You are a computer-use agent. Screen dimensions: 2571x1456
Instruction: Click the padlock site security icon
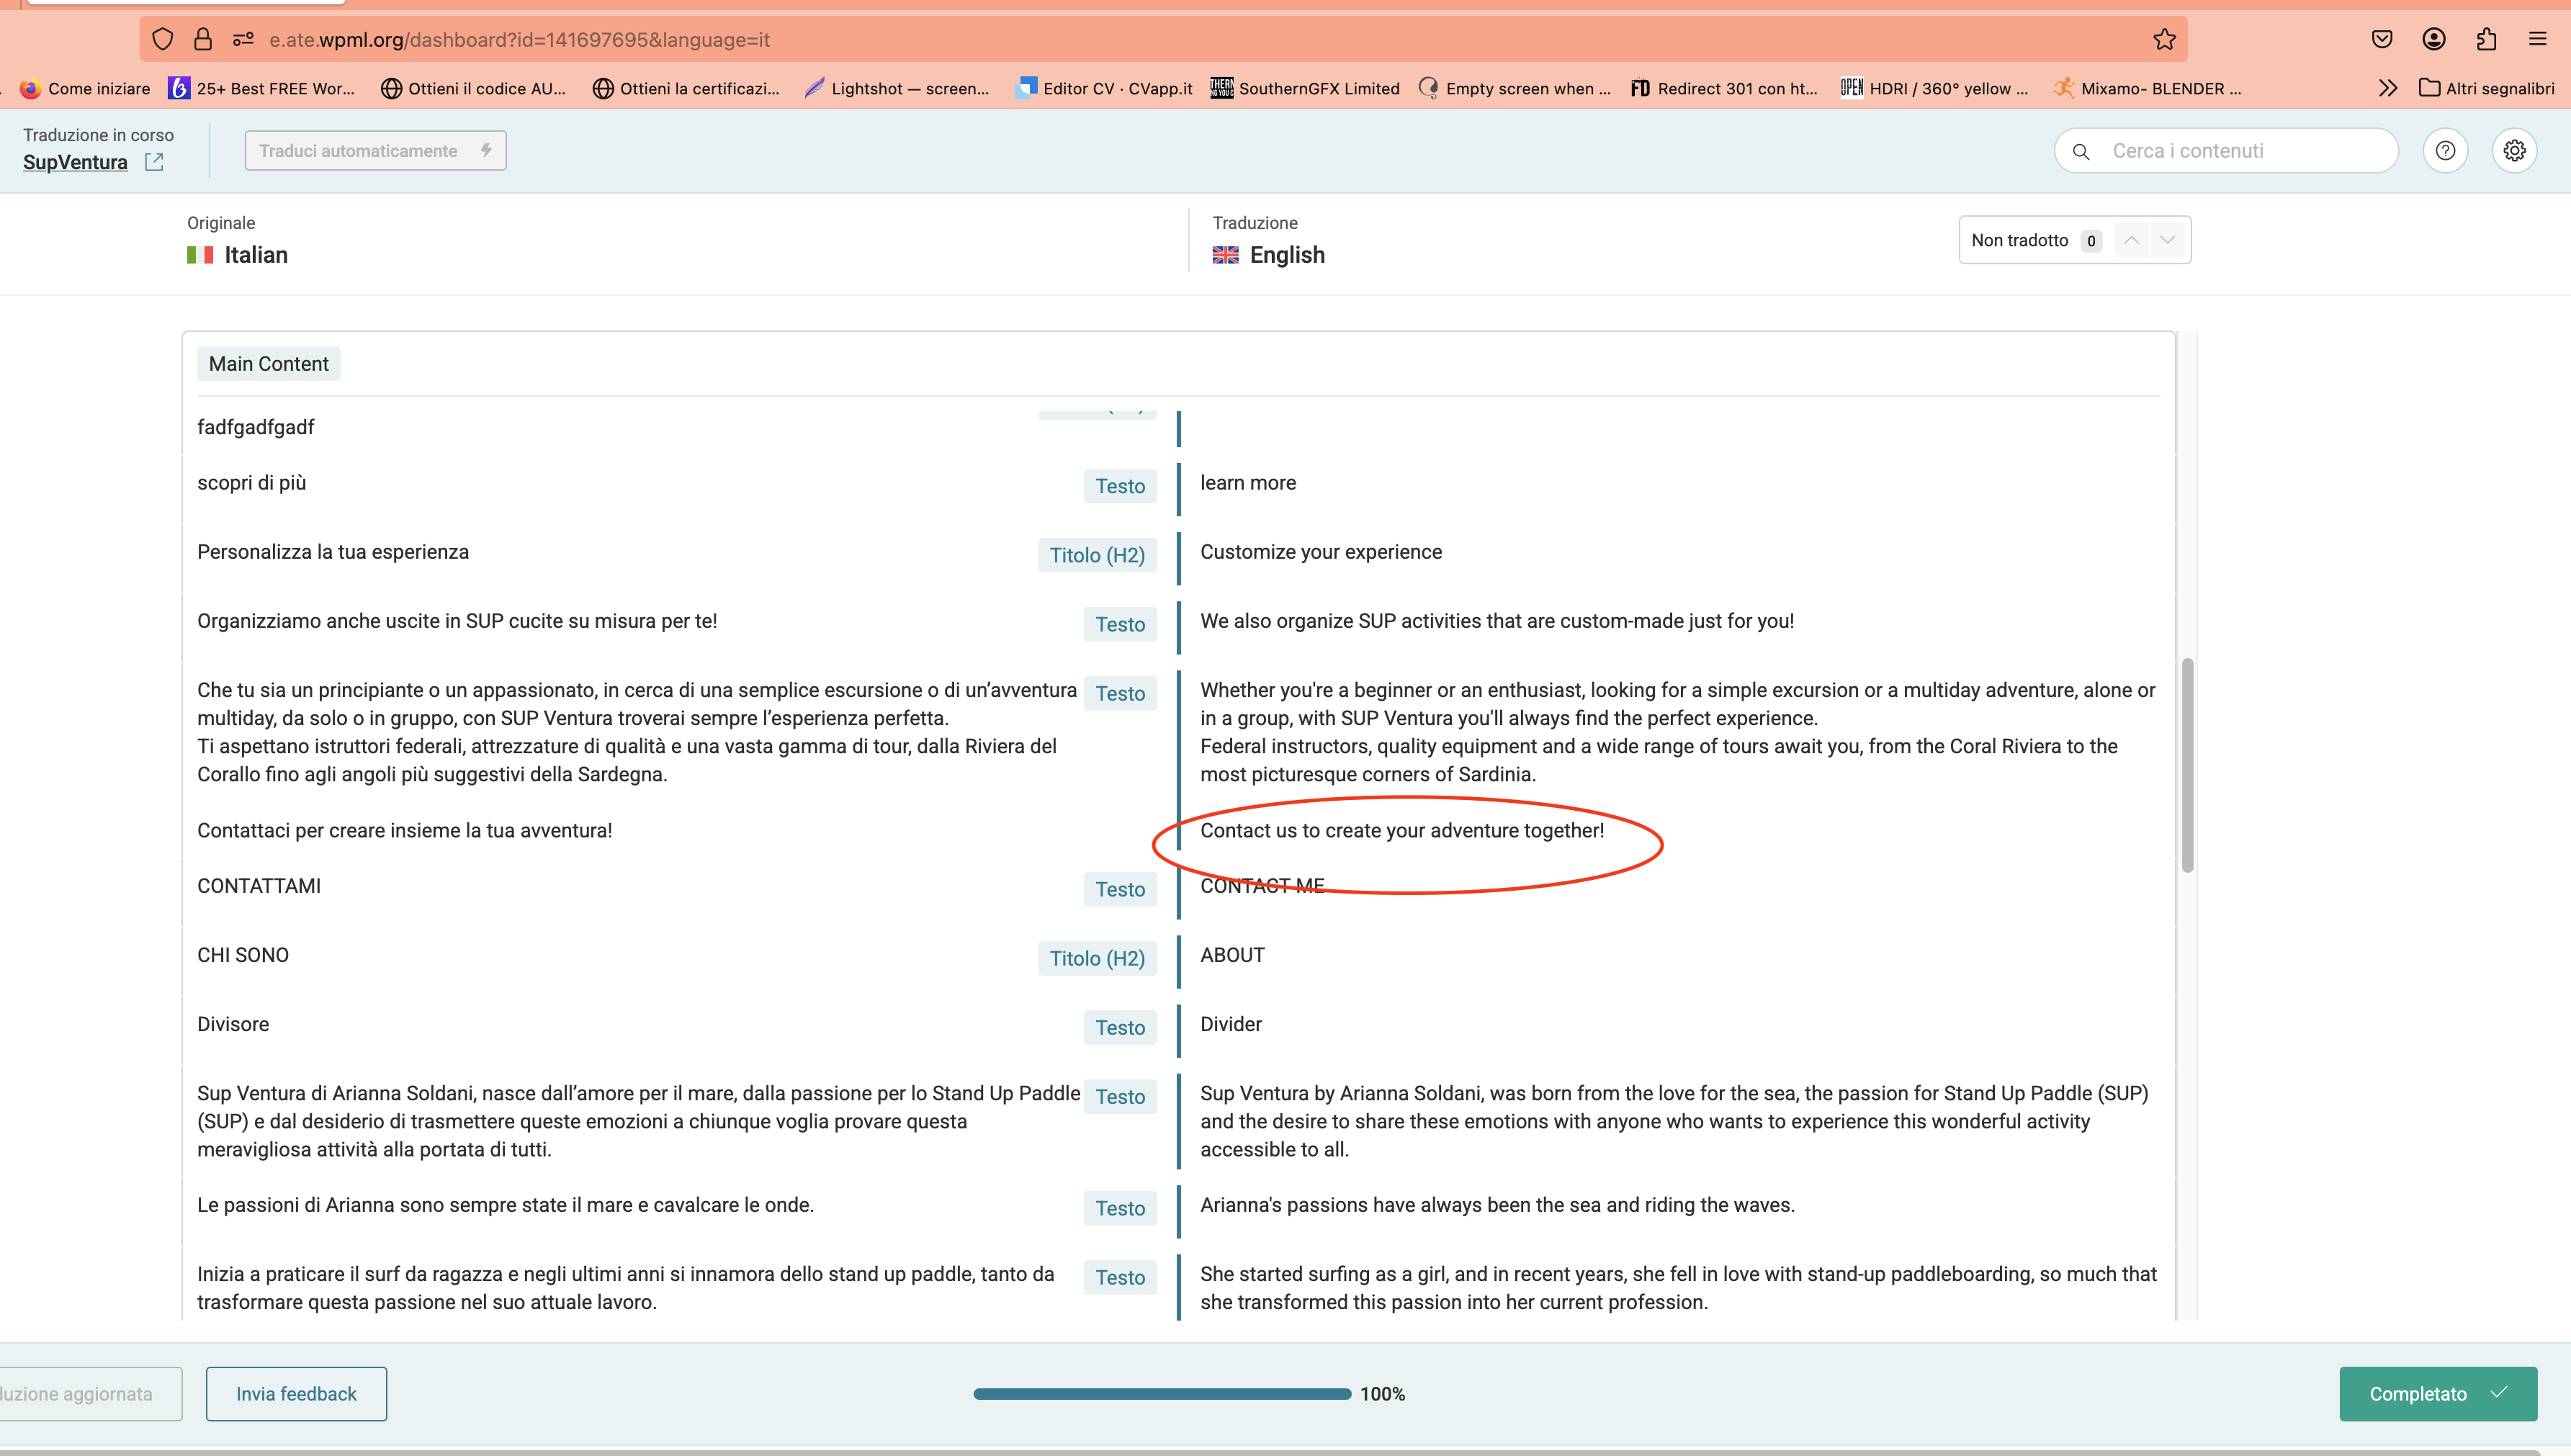(x=203, y=39)
